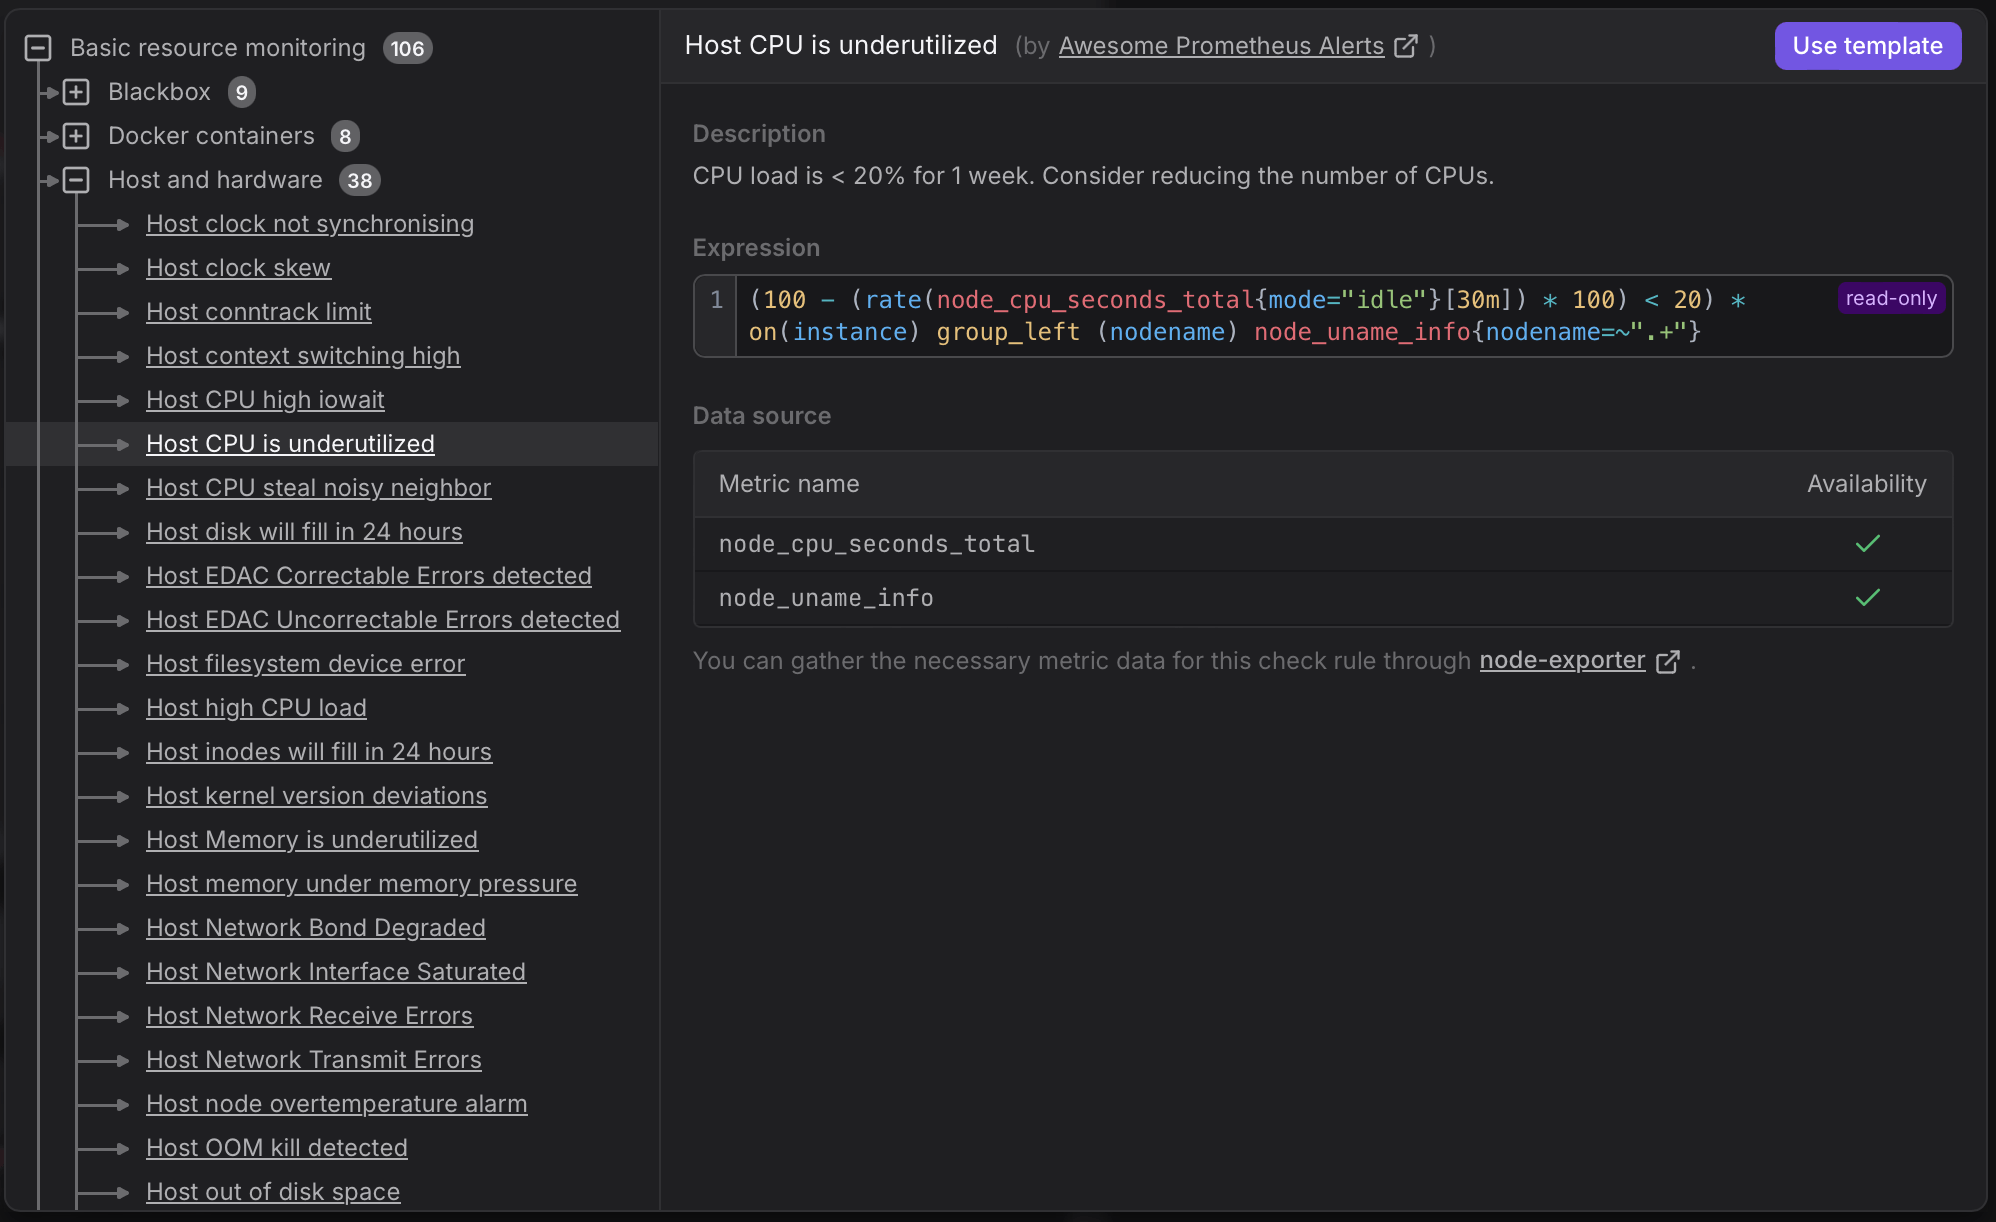Image resolution: width=1996 pixels, height=1222 pixels.
Task: Open the Awesome Prometheus Alerts link
Action: click(1221, 46)
